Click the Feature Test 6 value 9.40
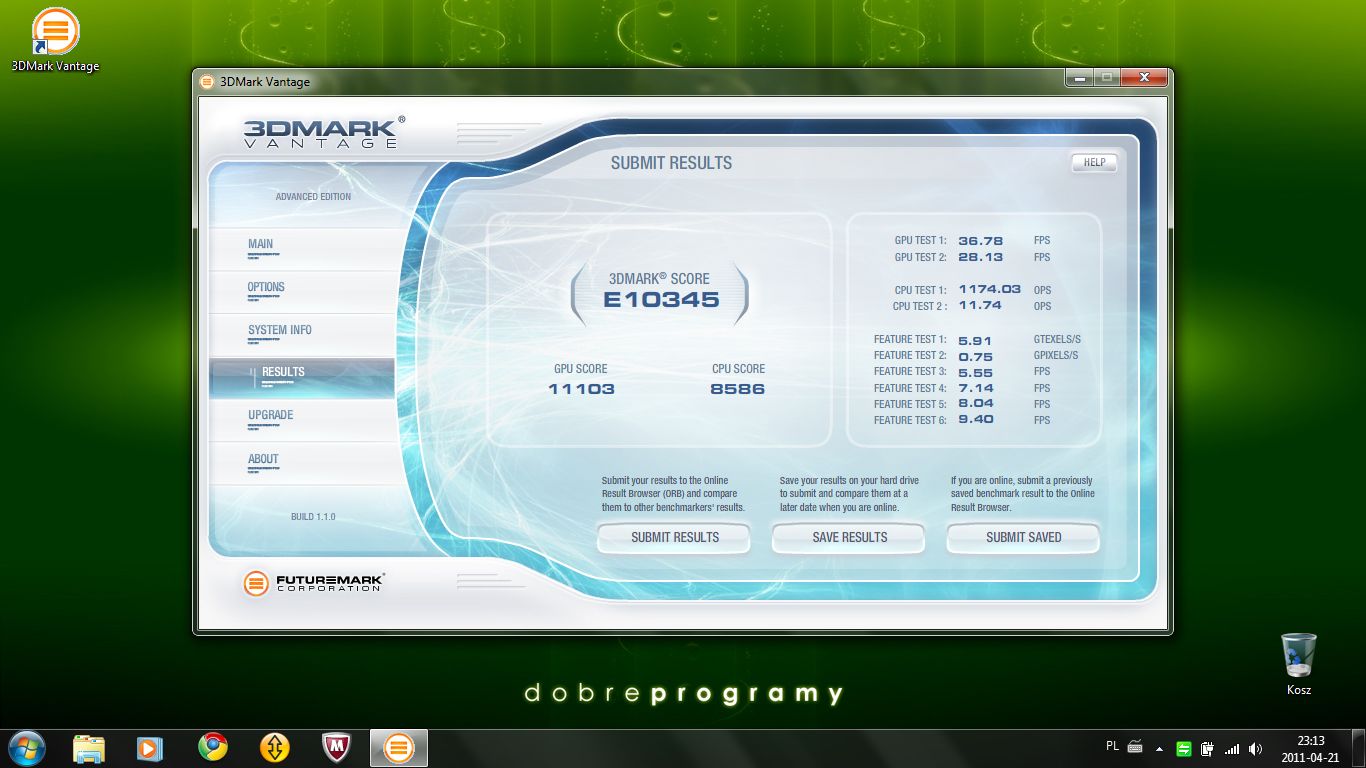Image resolution: width=1366 pixels, height=768 pixels. 975,420
